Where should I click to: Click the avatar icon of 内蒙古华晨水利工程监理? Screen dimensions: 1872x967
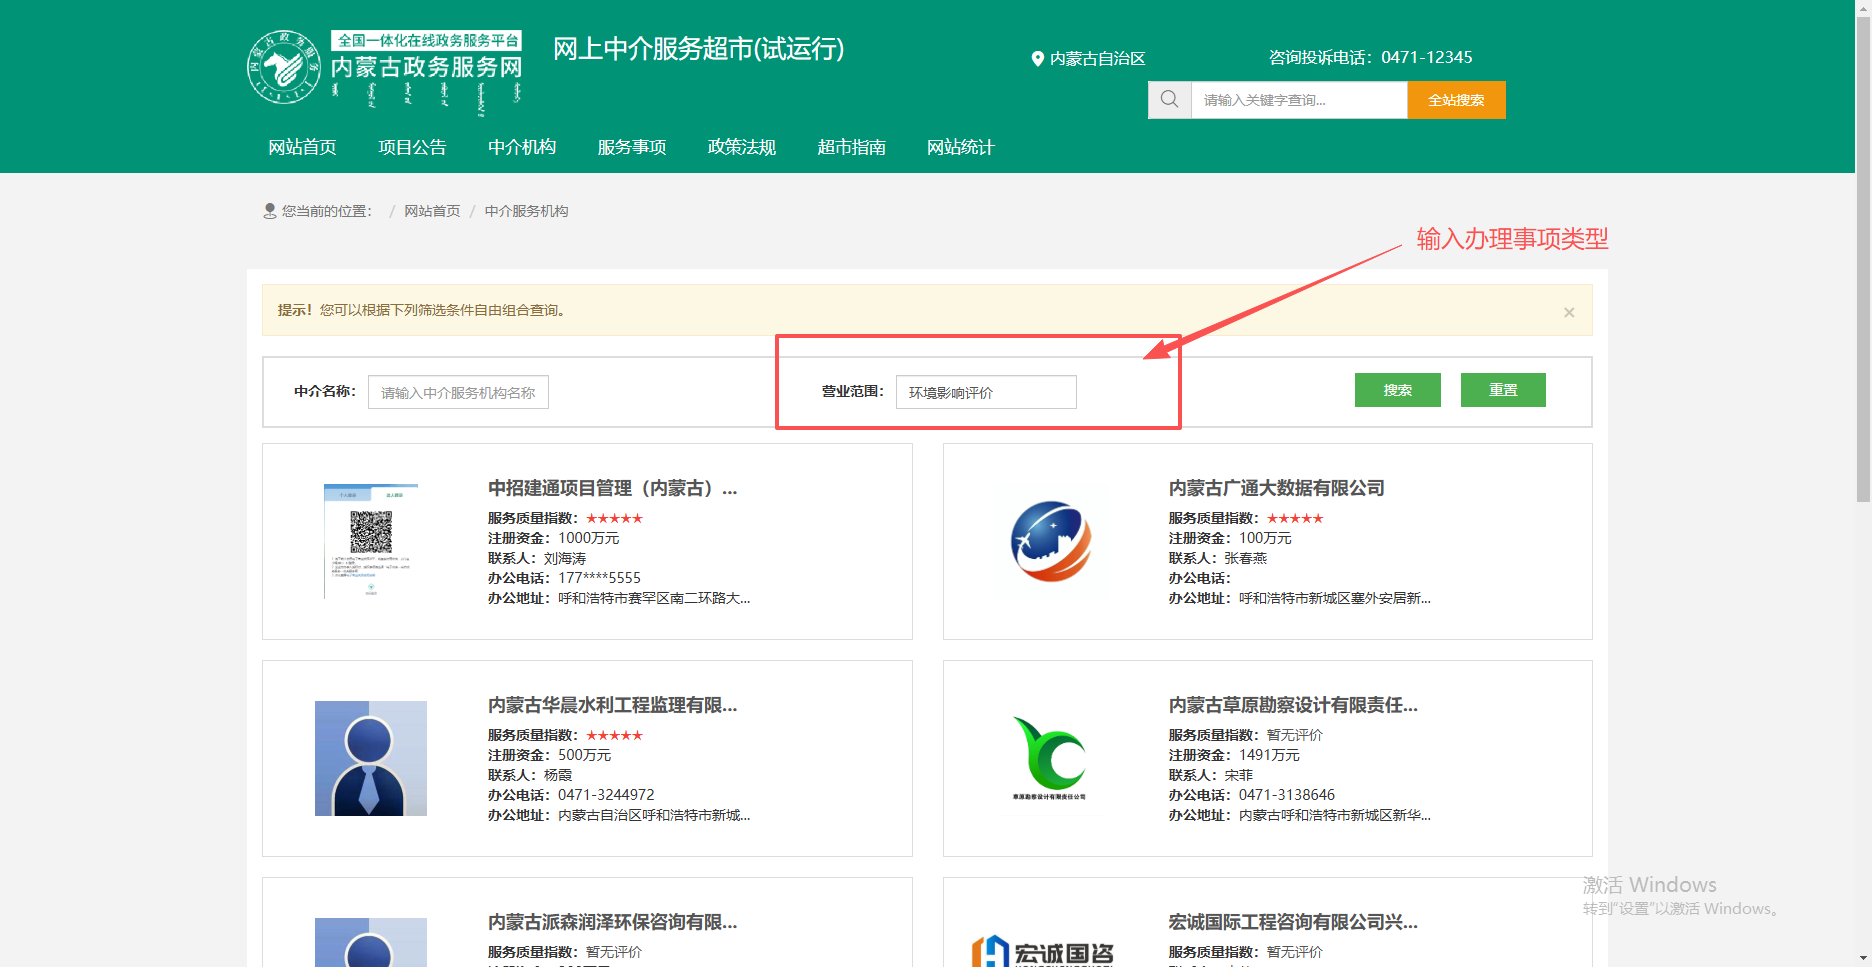(x=370, y=758)
